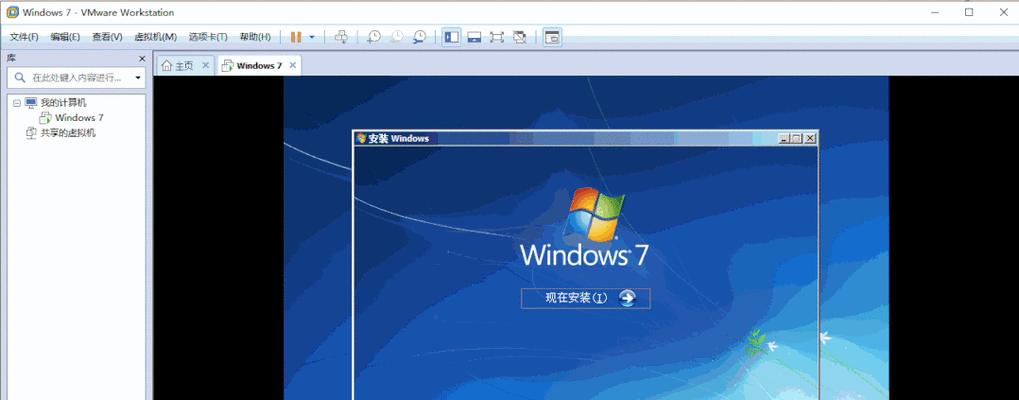Switch to the 主页 tab
The width and height of the screenshot is (1019, 400).
tap(185, 66)
